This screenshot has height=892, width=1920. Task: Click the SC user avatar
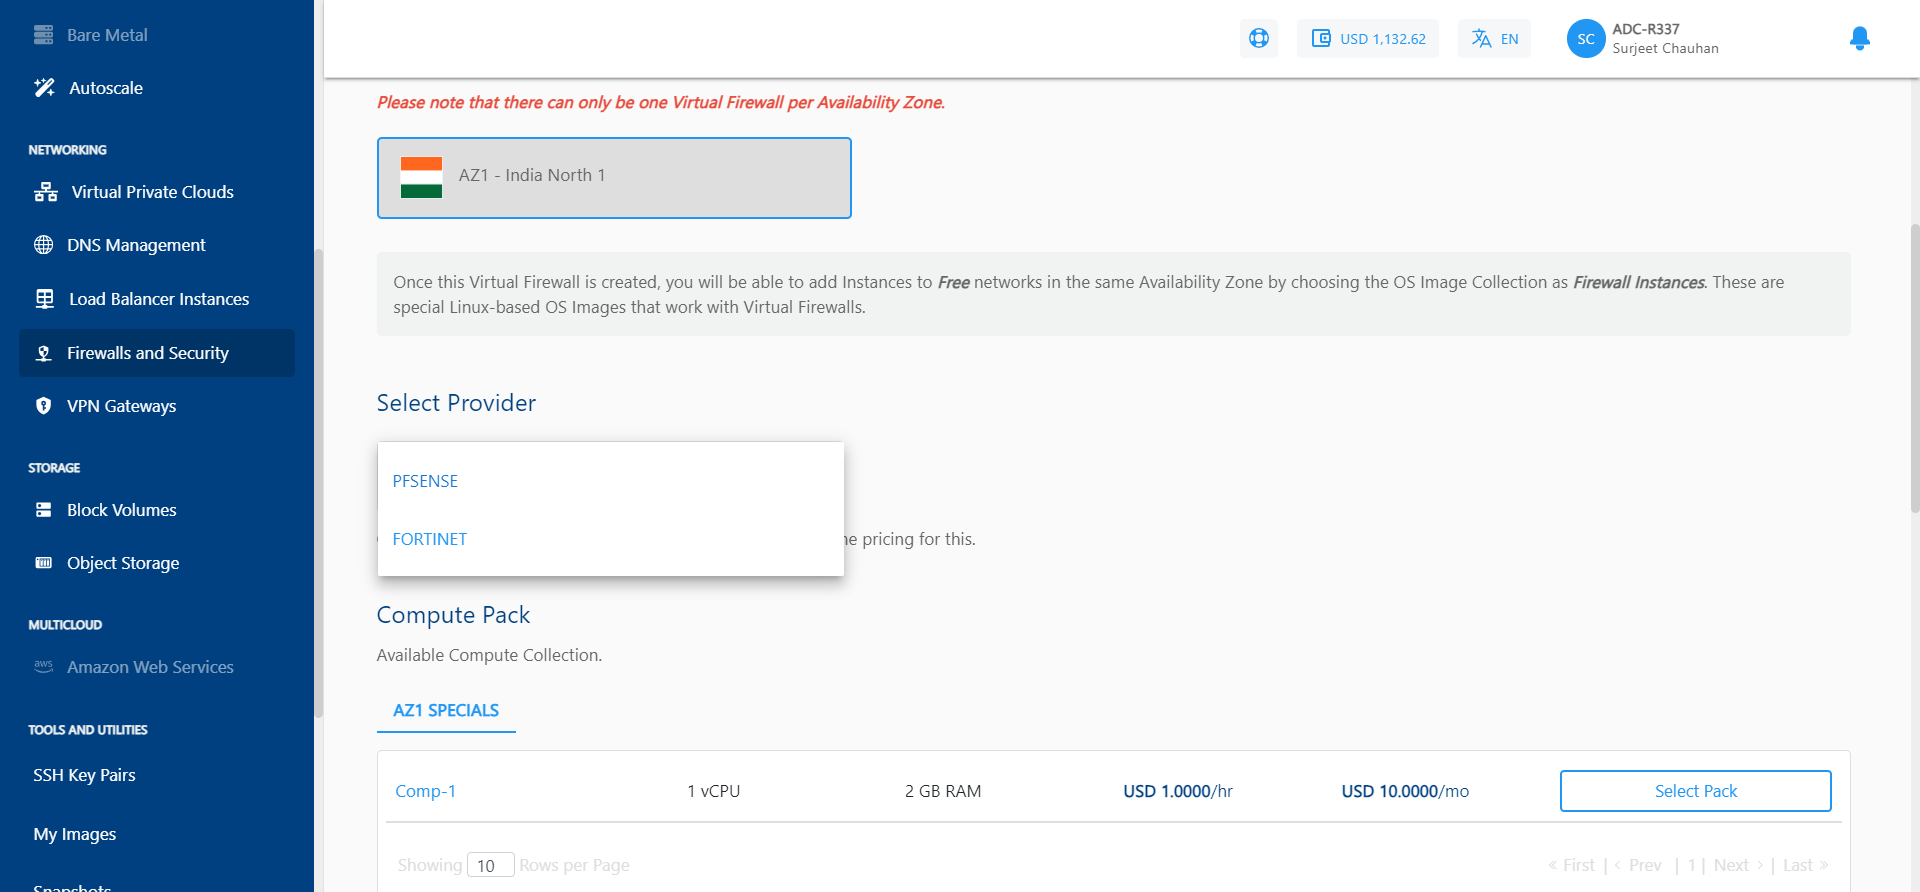(1585, 39)
